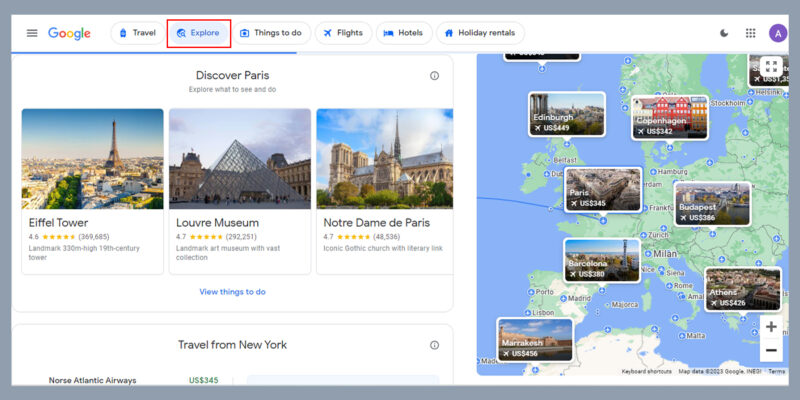The image size is (800, 400).
Task: Click the Louvre Museum title
Action: pyautogui.click(x=217, y=223)
